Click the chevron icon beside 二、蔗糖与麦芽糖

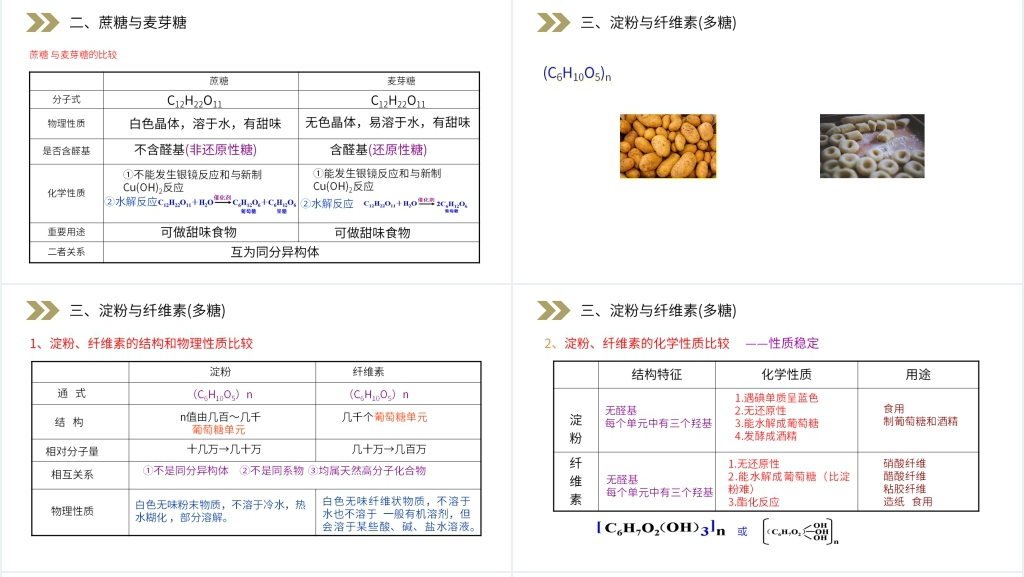(x=42, y=23)
